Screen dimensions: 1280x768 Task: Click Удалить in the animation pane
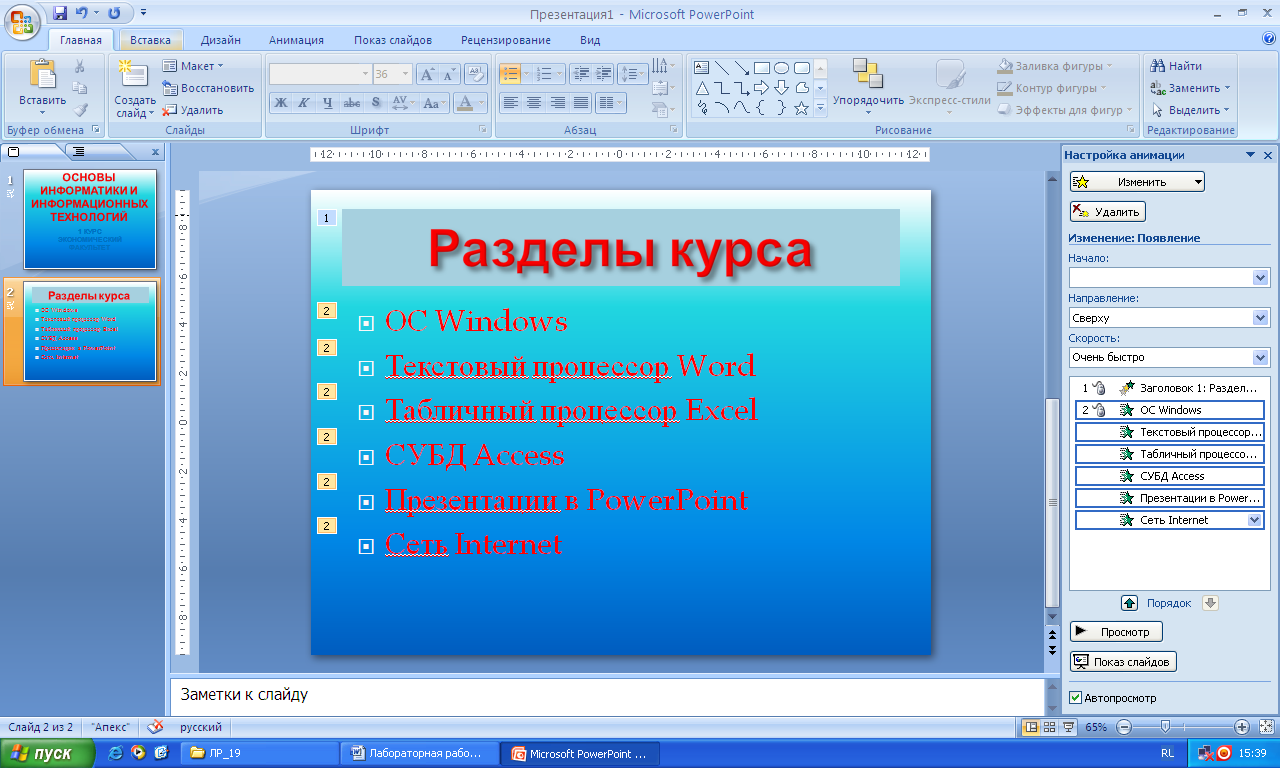tap(1107, 212)
